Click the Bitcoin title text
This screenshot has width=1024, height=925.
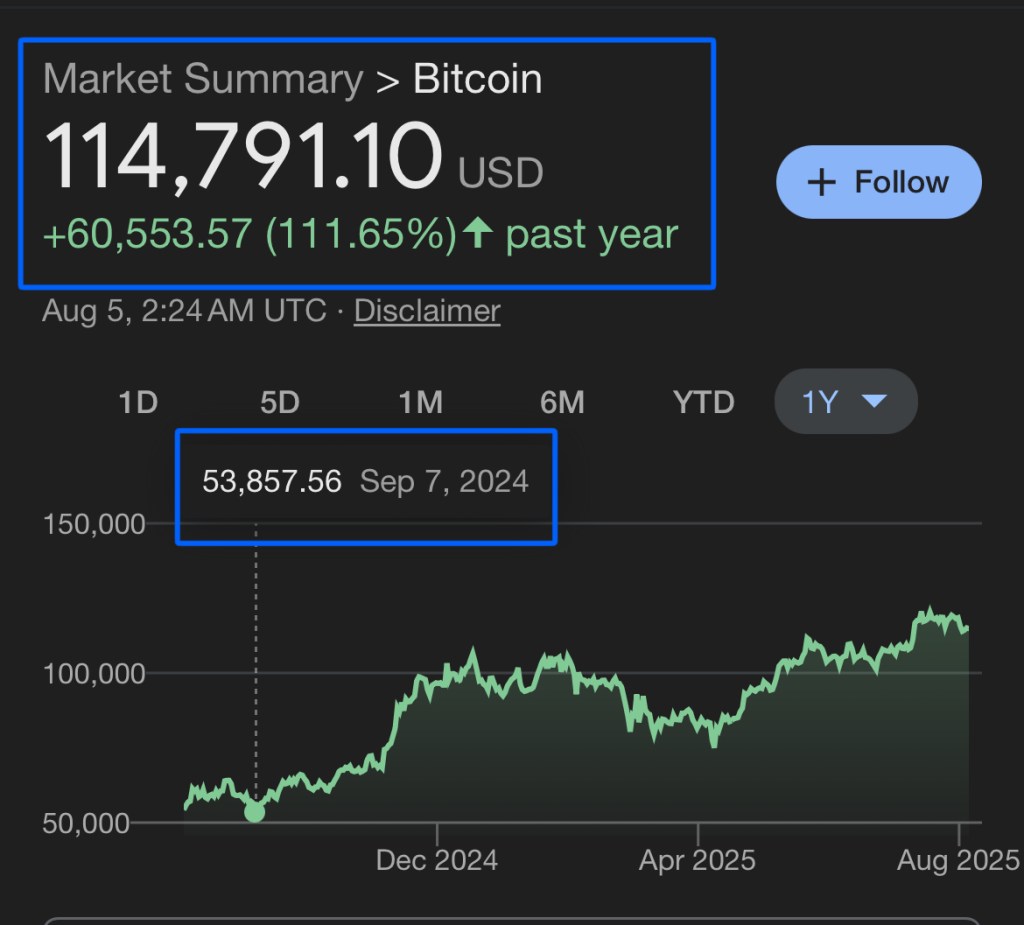click(x=478, y=79)
